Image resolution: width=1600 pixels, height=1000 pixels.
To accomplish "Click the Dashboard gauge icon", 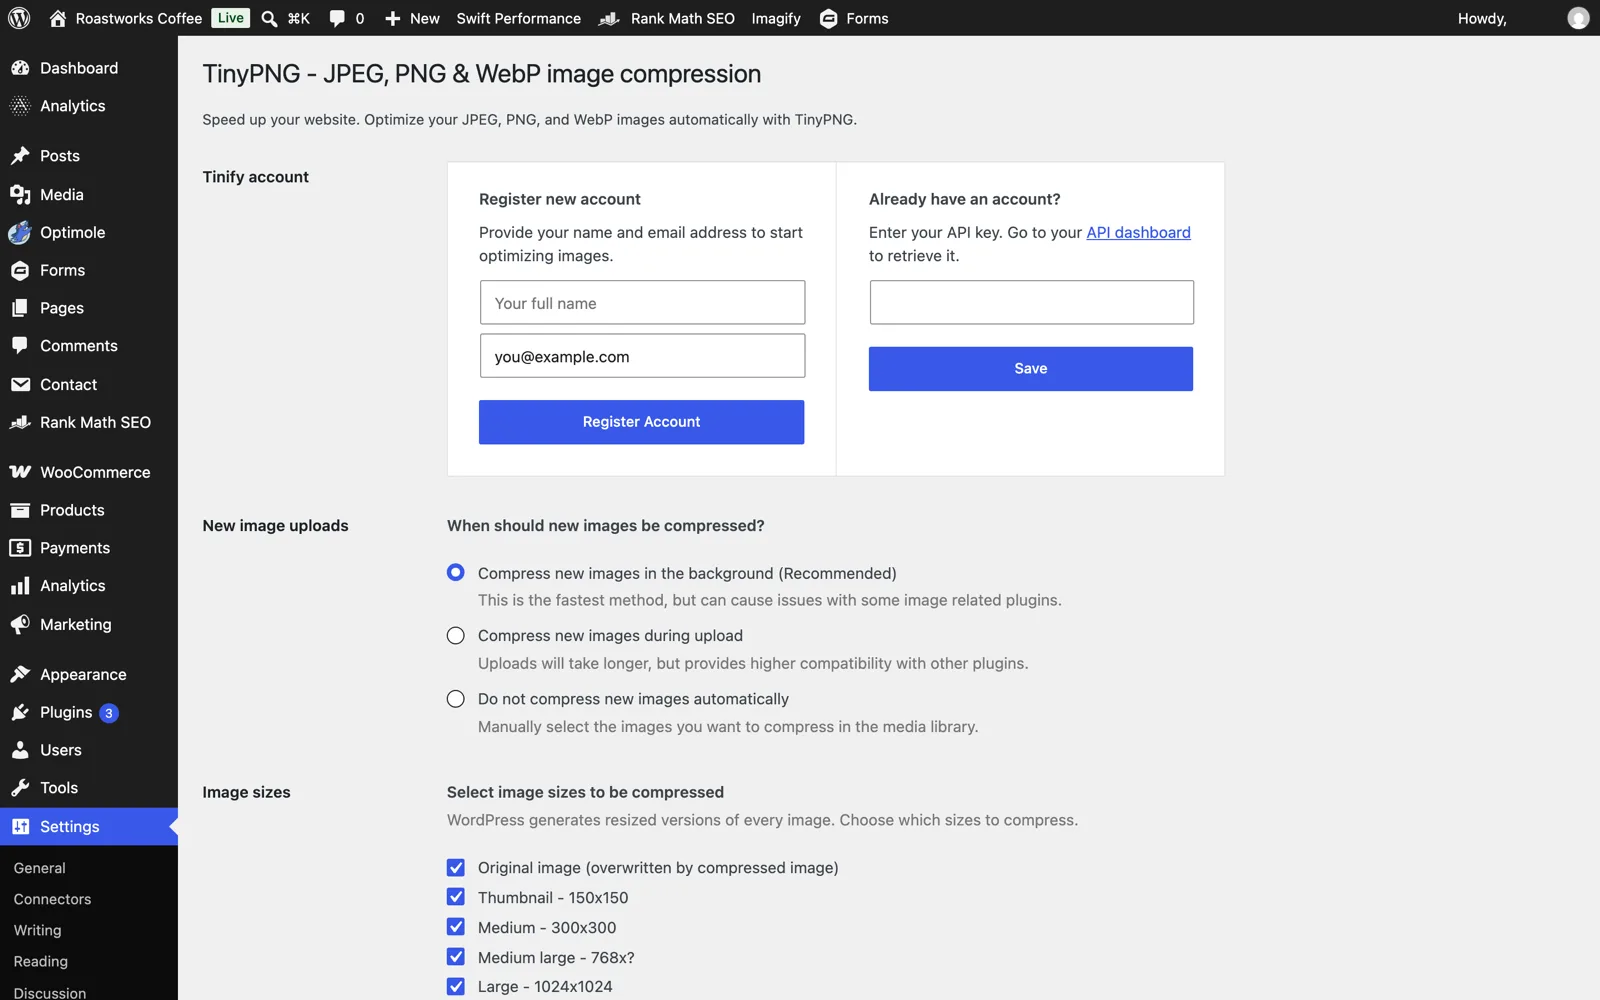I will point(20,68).
